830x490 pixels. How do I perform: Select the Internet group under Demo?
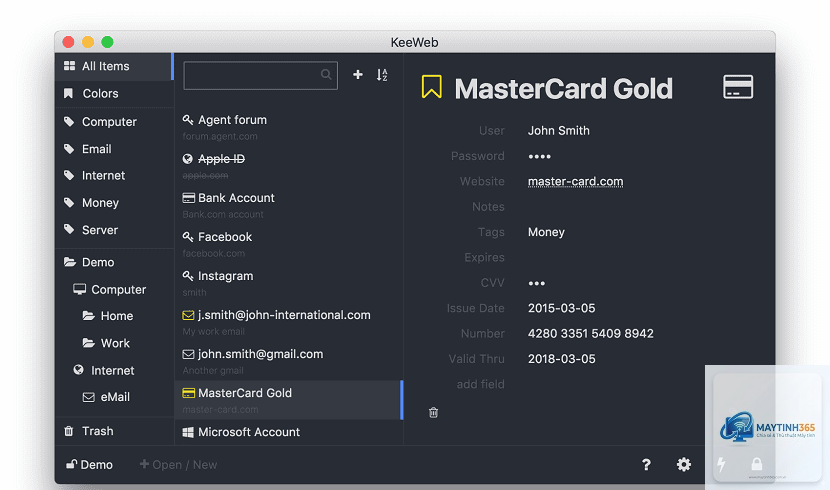(x=114, y=370)
